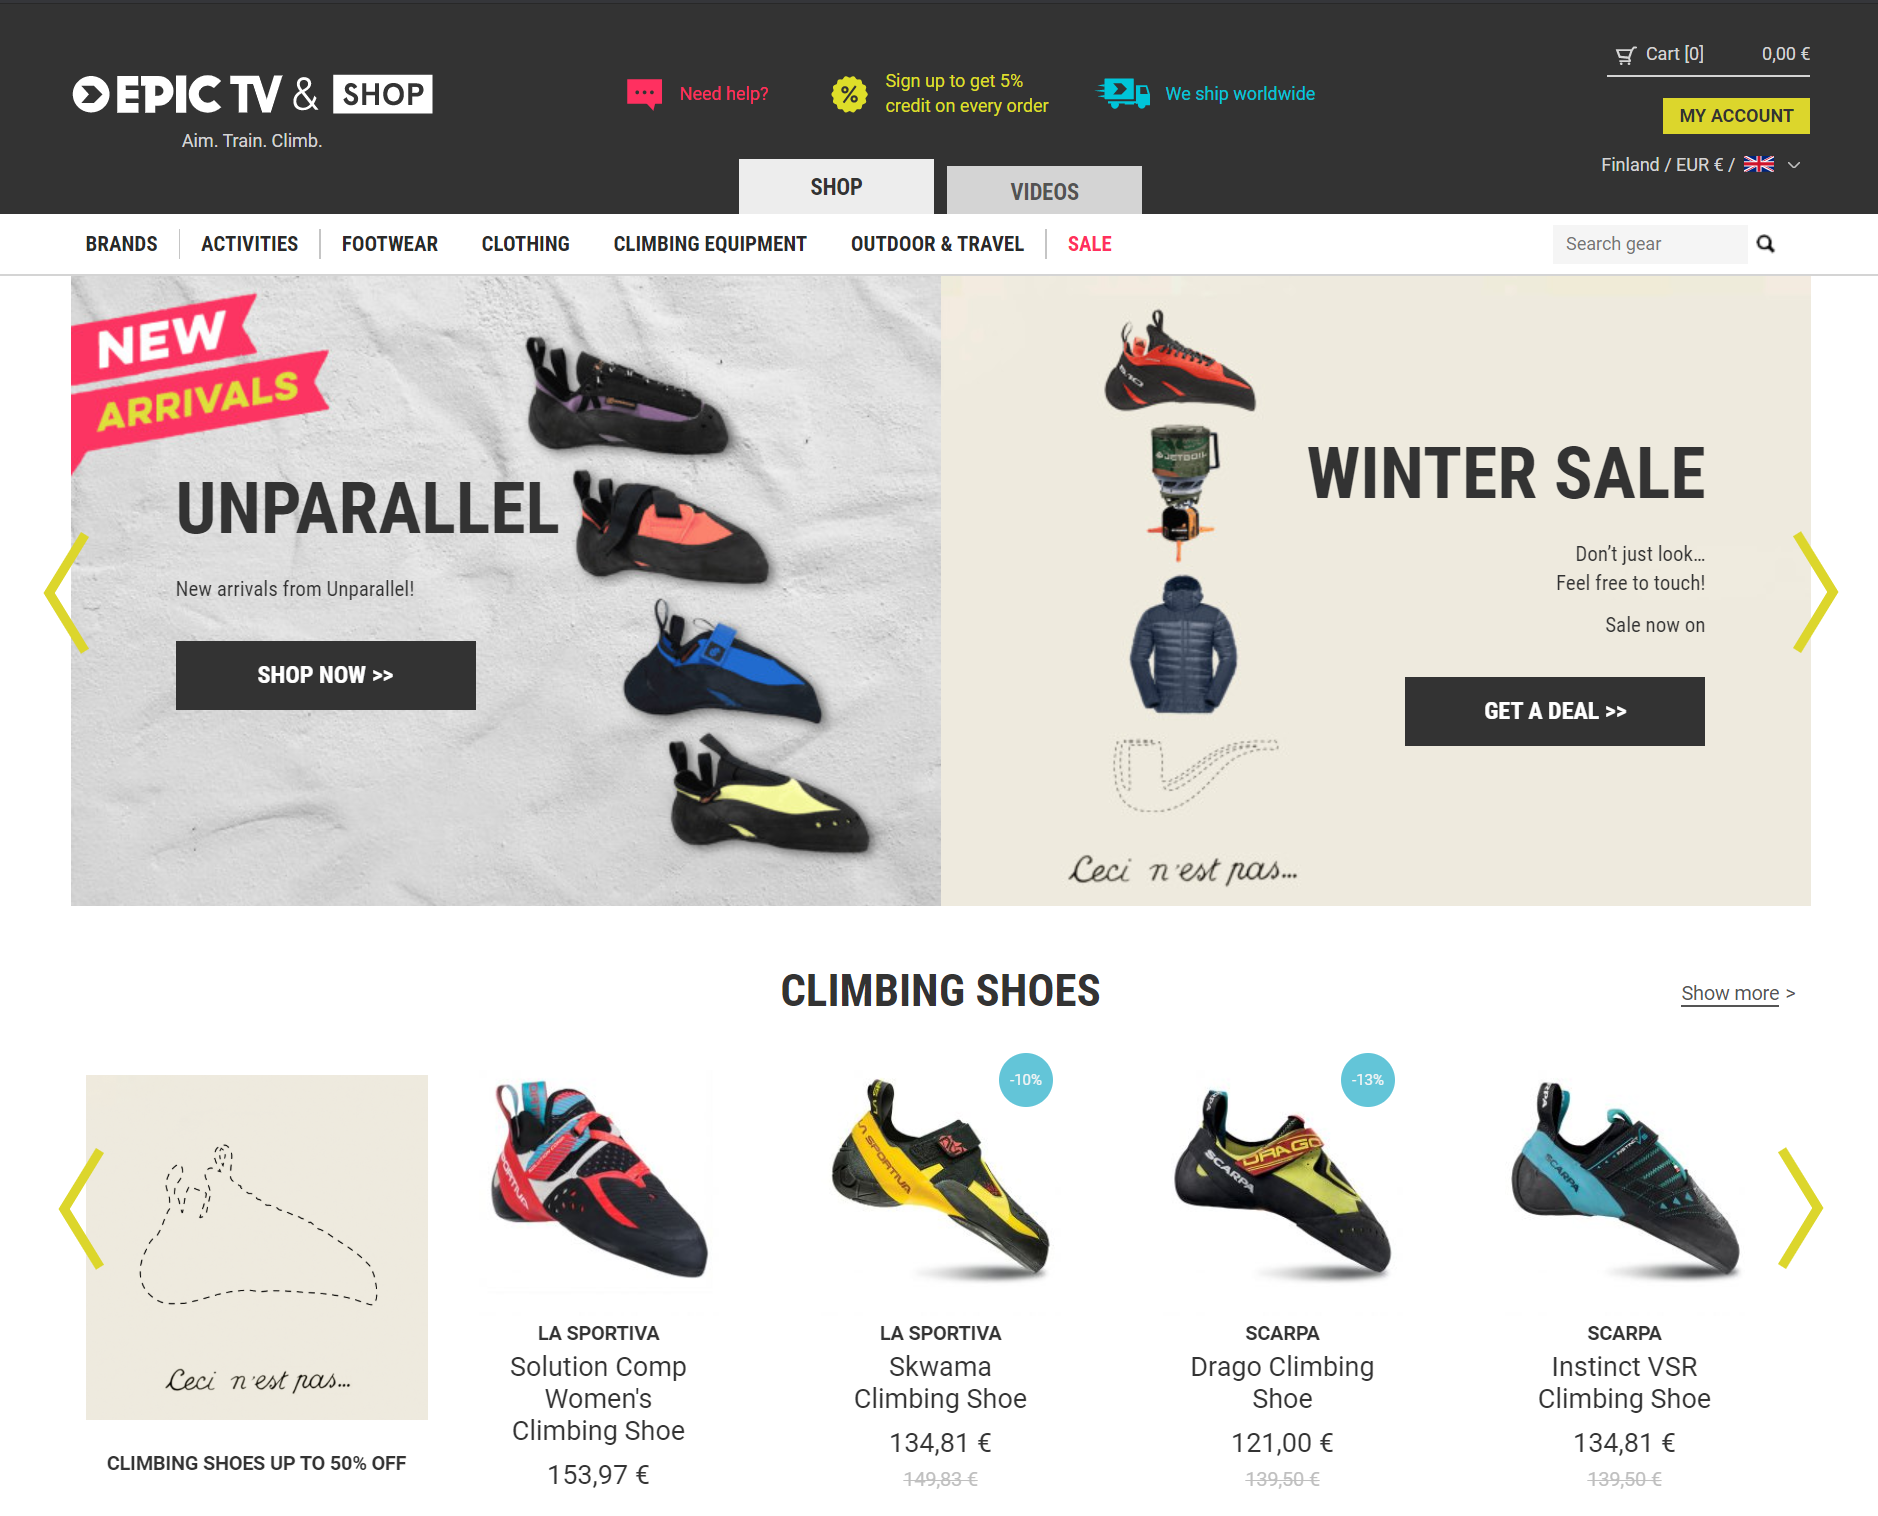1878x1516 pixels.
Task: Expand the Finland / EUR language selector
Action: tap(1700, 165)
